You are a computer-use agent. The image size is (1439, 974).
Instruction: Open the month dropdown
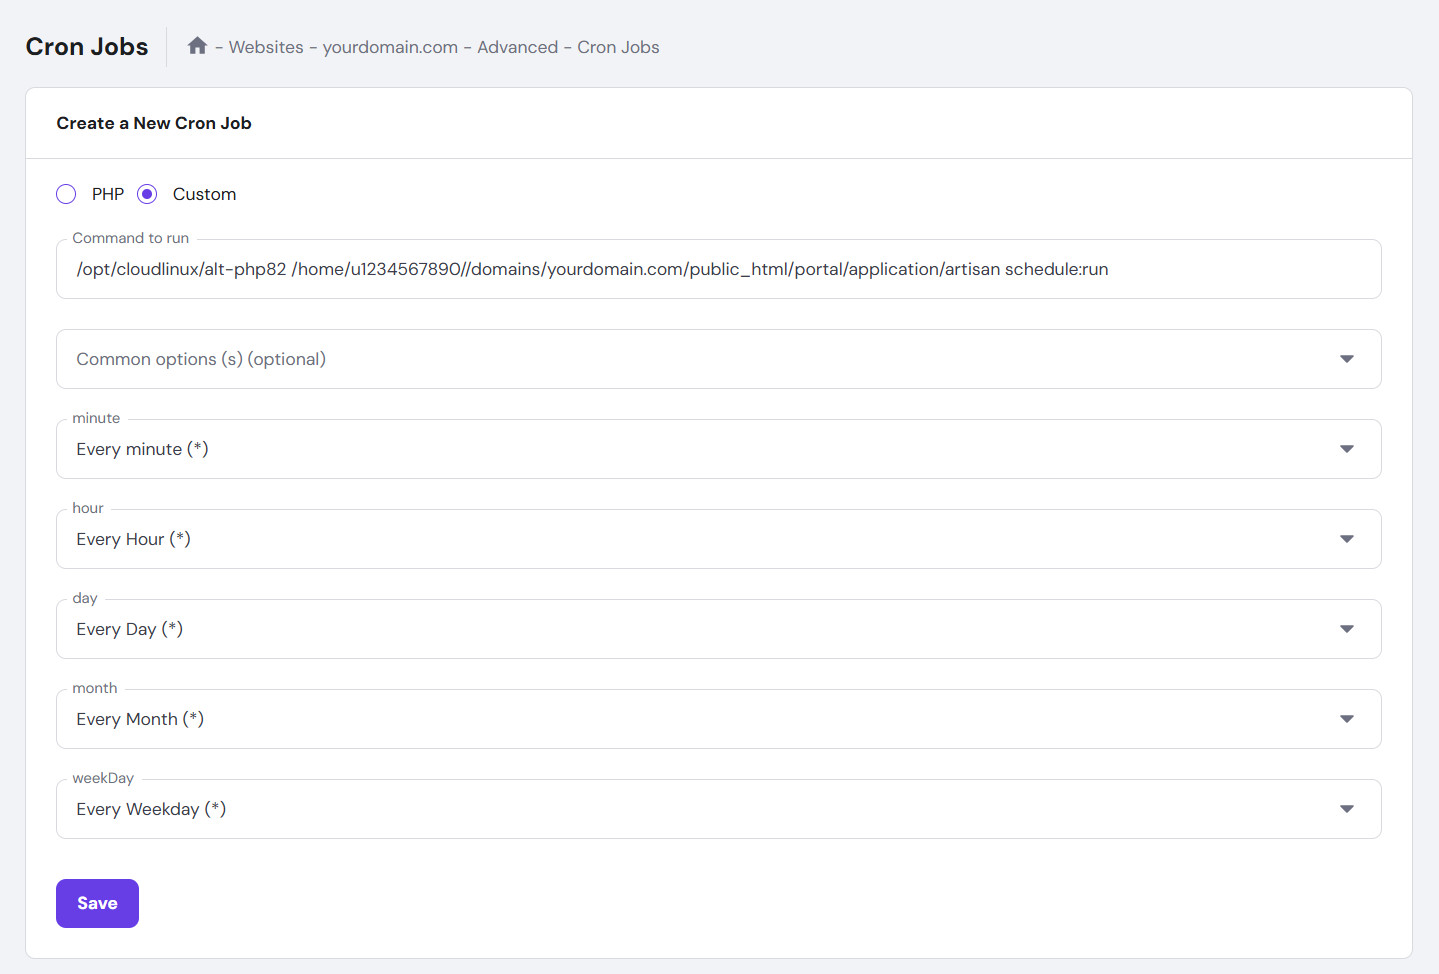[x=700, y=719]
